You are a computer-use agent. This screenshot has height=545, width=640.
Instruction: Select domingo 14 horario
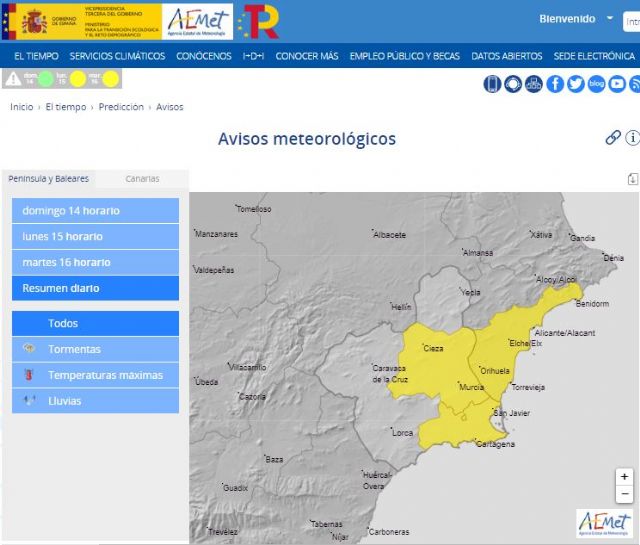click(x=96, y=211)
